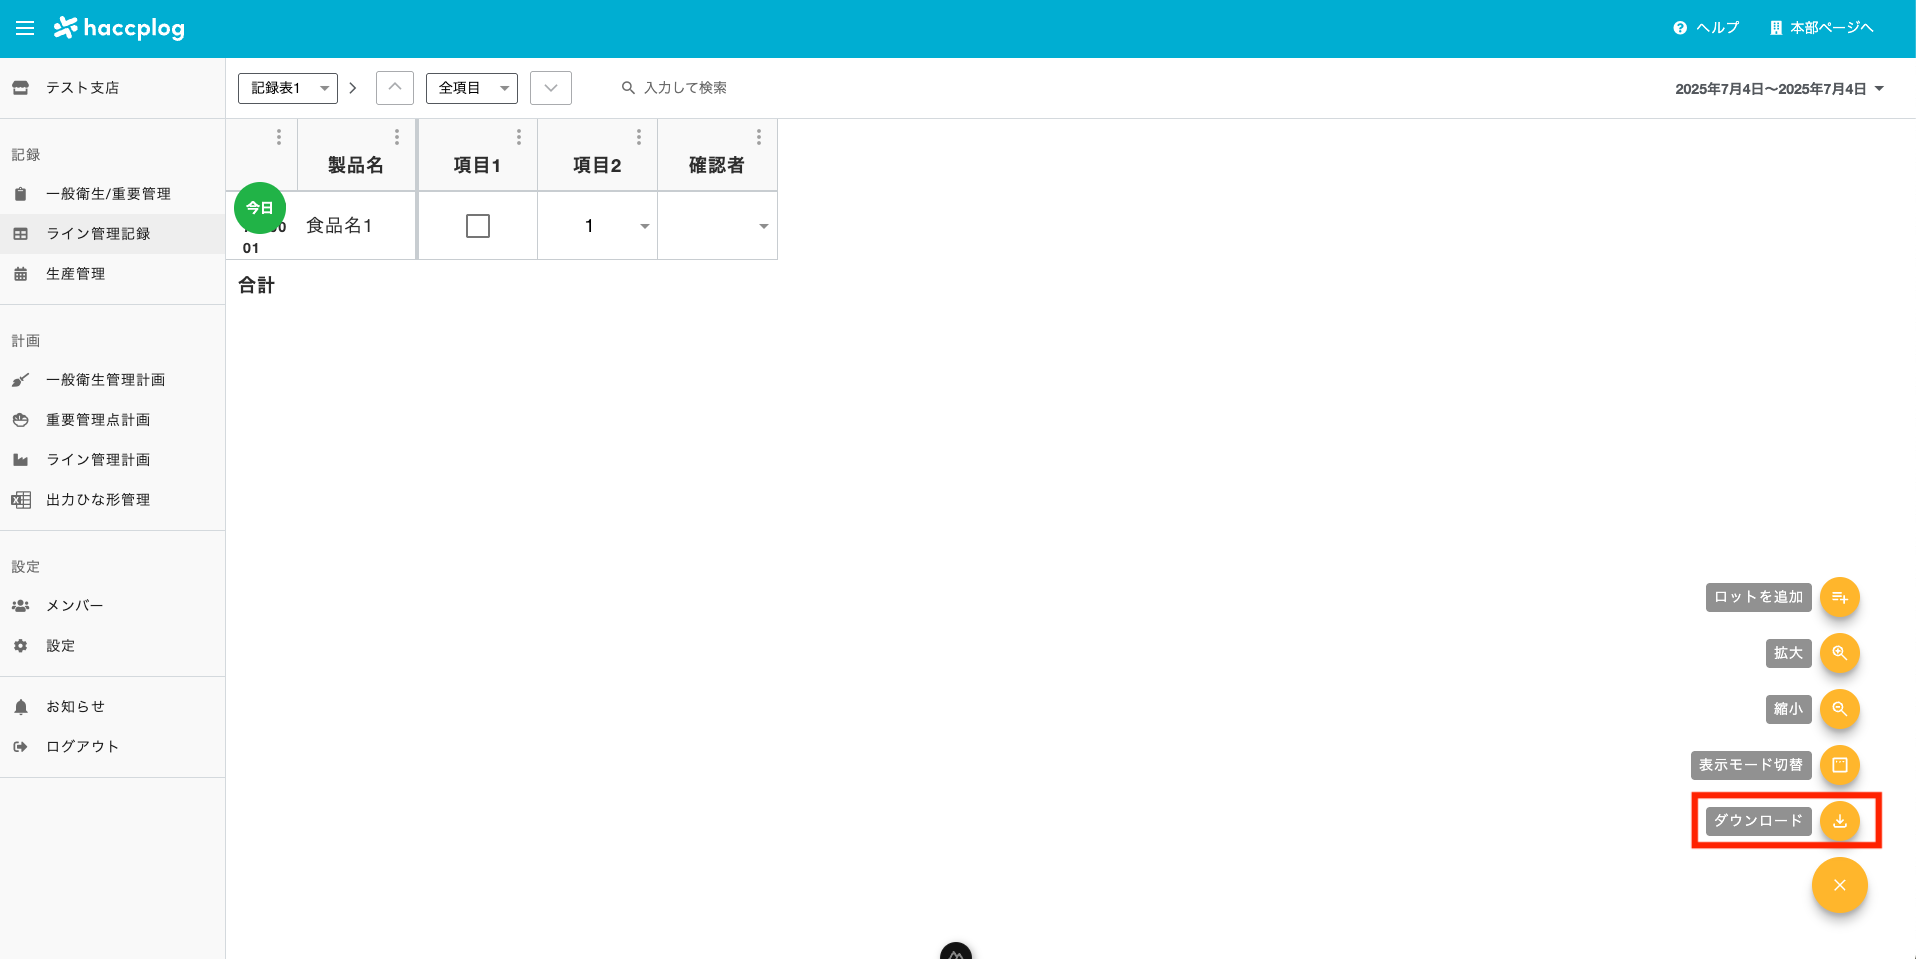Click the 出力ひな形管理 template icon

[x=21, y=499]
